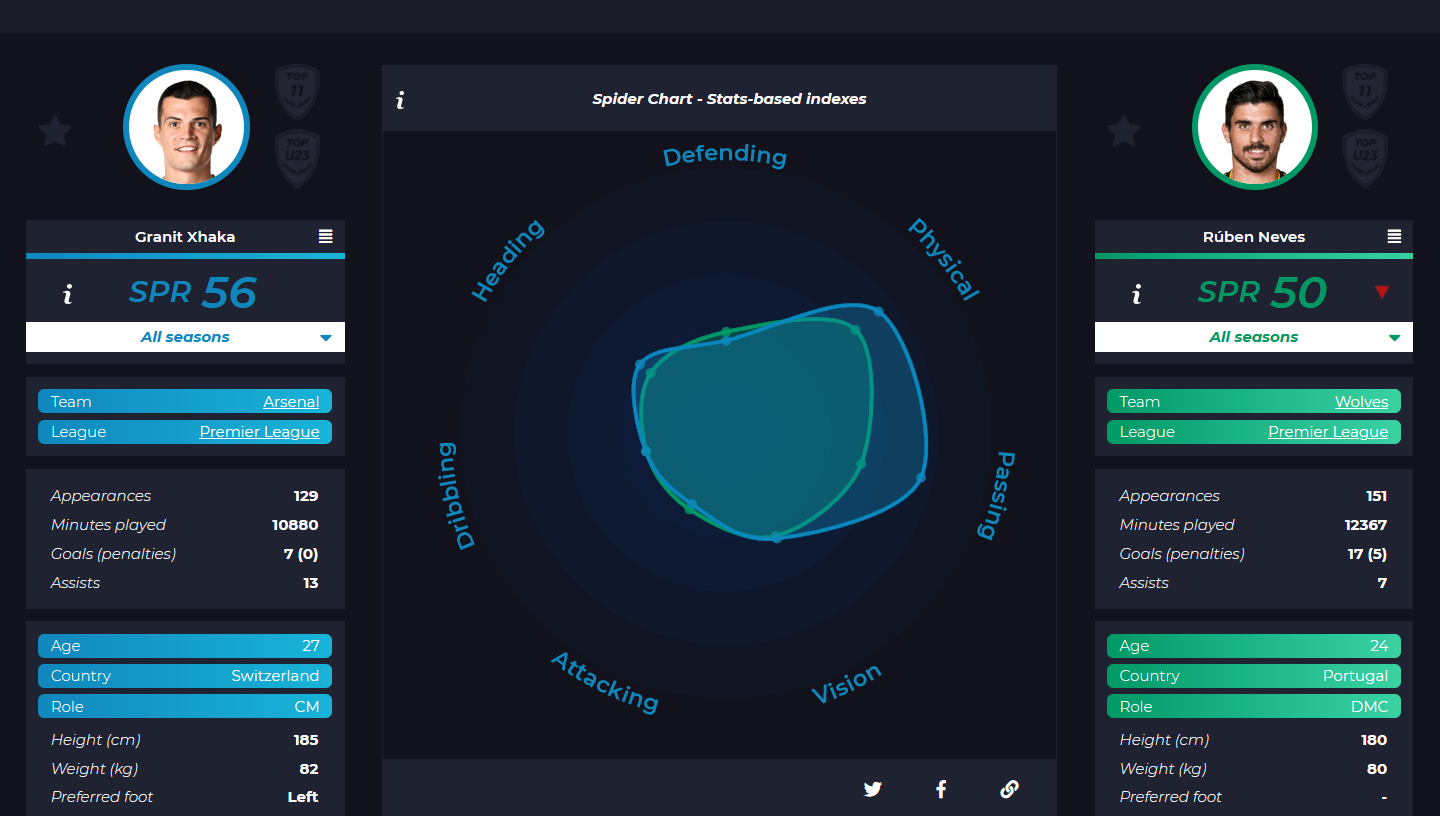The height and width of the screenshot is (816, 1440).
Task: Click the favorite star next to Rúben Neves
Action: (1124, 131)
